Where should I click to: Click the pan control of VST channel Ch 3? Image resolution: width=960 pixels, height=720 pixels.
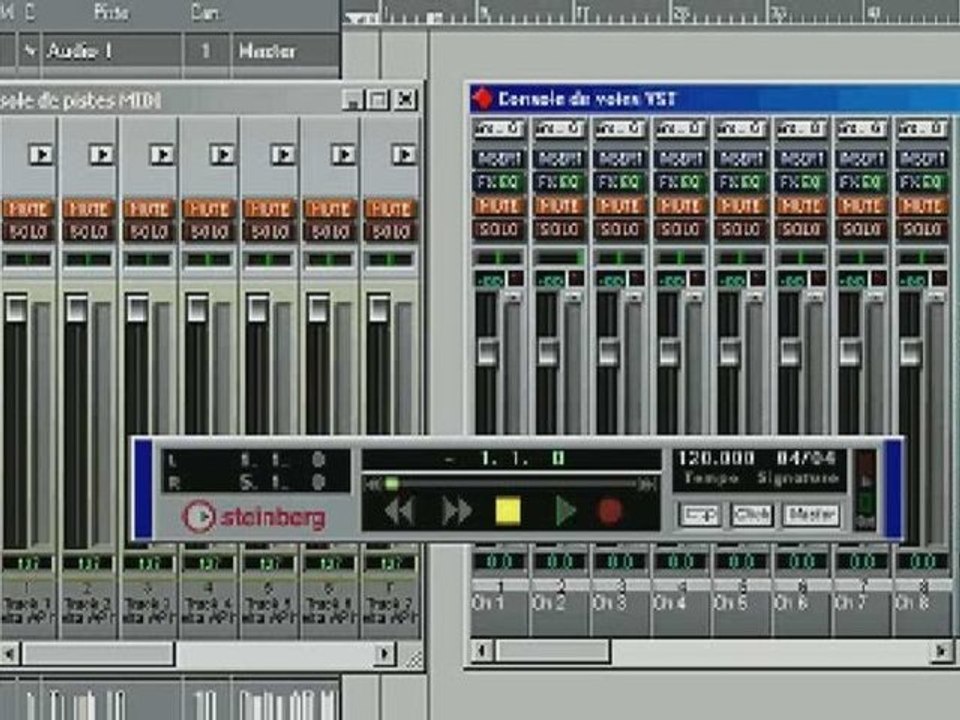(620, 258)
